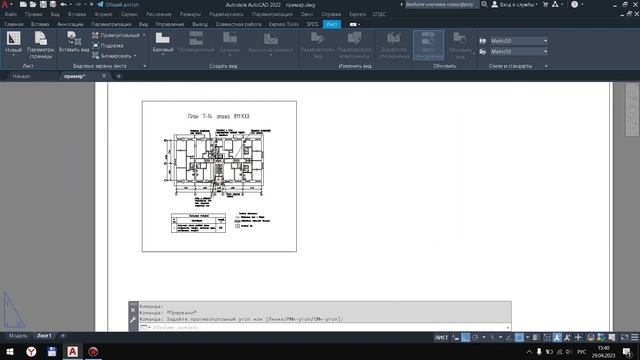
Task: Switch to the Управление ribbon tab
Action: coord(170,24)
